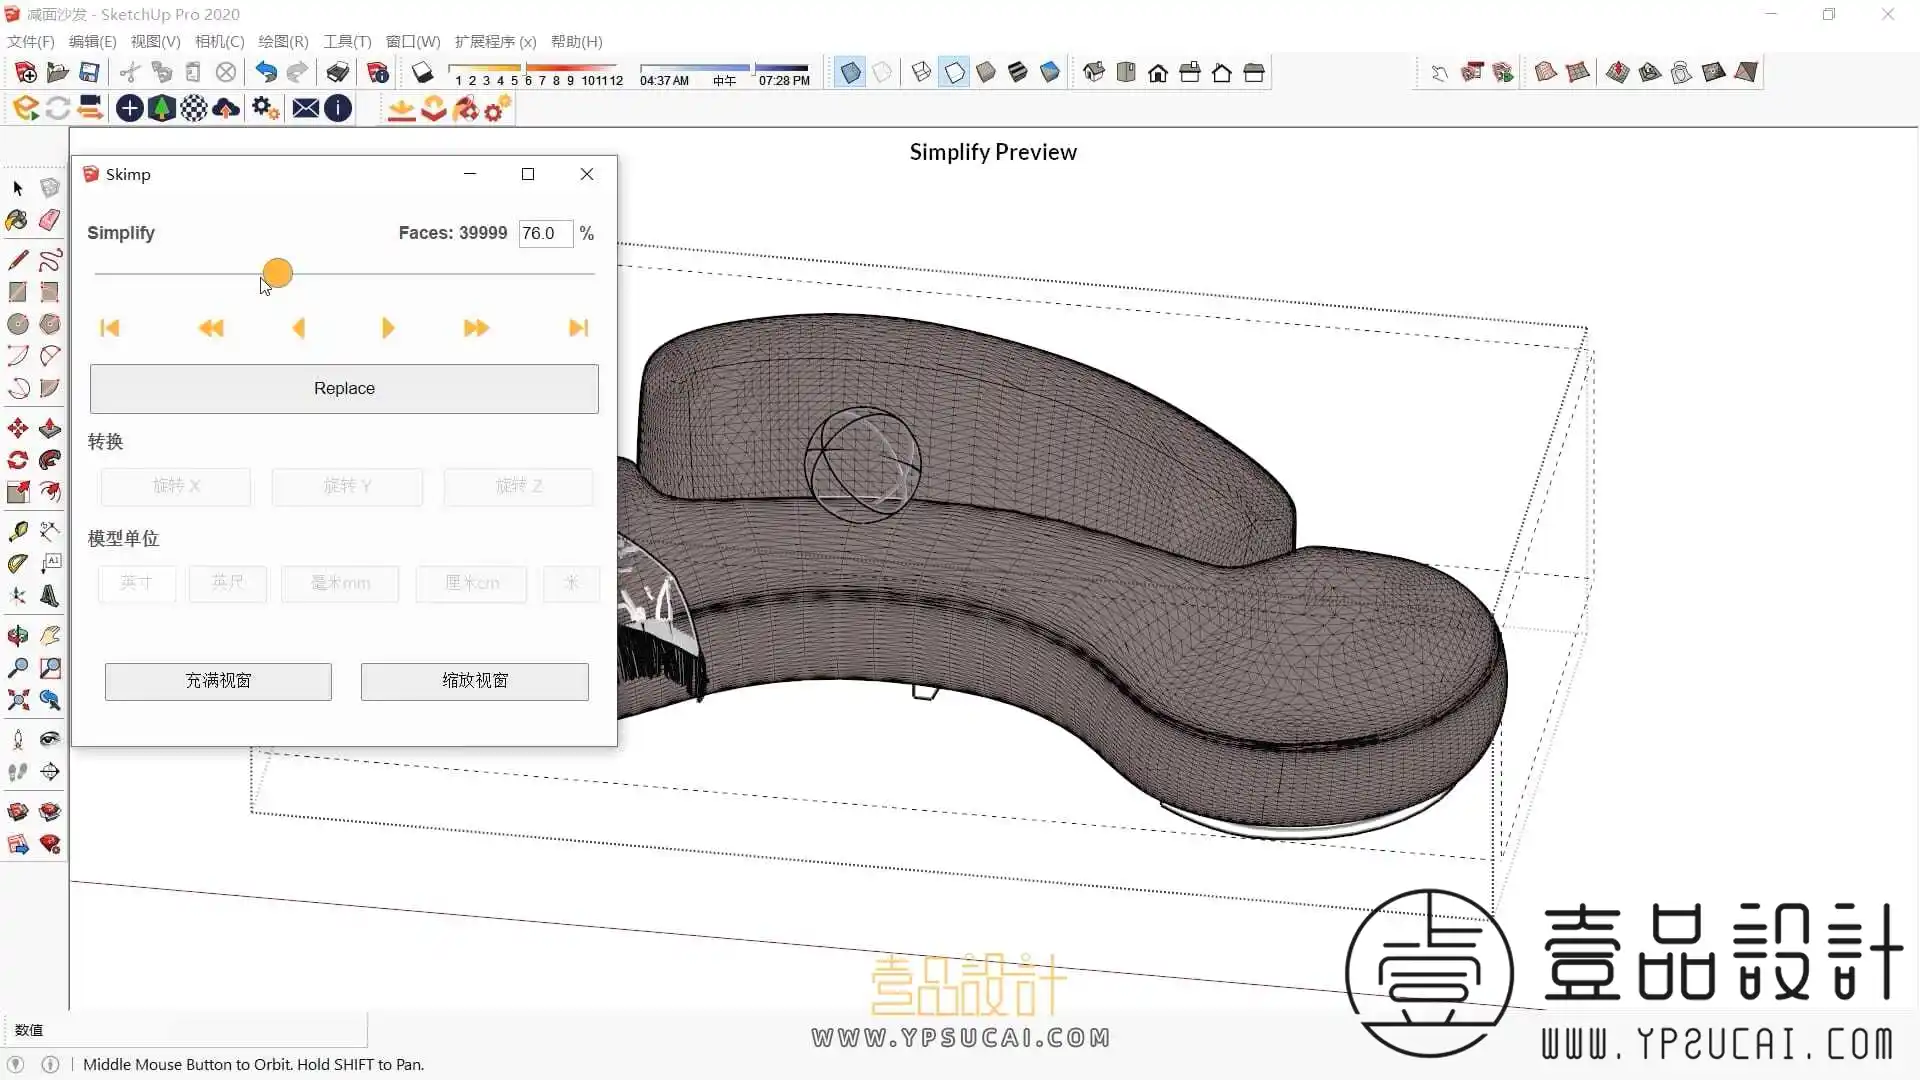Screen dimensions: 1920x1080
Task: Open file with the folder icon
Action: [x=58, y=72]
